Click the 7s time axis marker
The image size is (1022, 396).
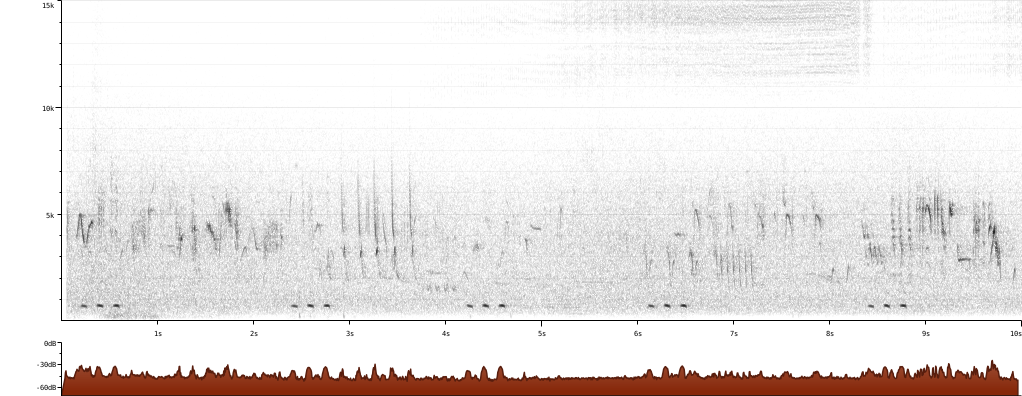pyautogui.click(x=734, y=333)
